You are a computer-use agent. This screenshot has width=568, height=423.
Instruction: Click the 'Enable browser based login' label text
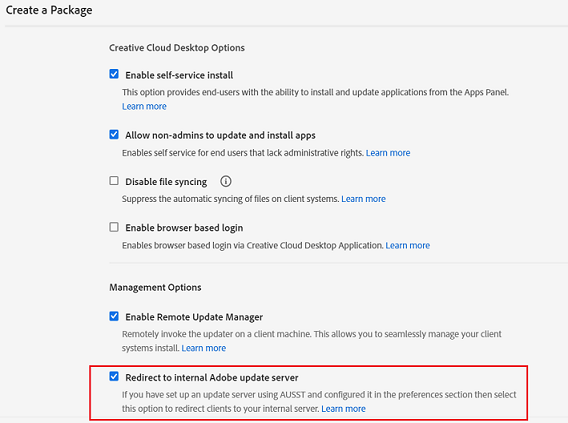184,228
